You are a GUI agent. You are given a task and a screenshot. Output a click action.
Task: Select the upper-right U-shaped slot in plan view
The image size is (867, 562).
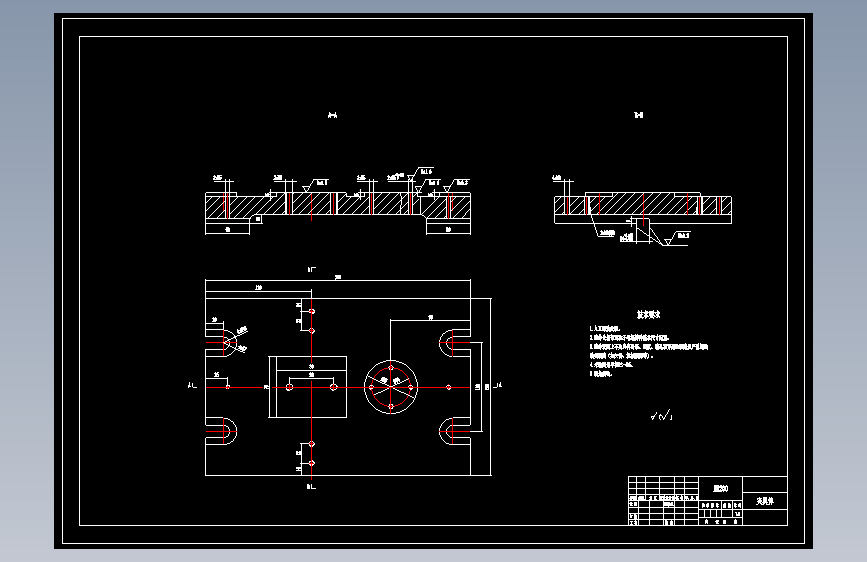(455, 343)
